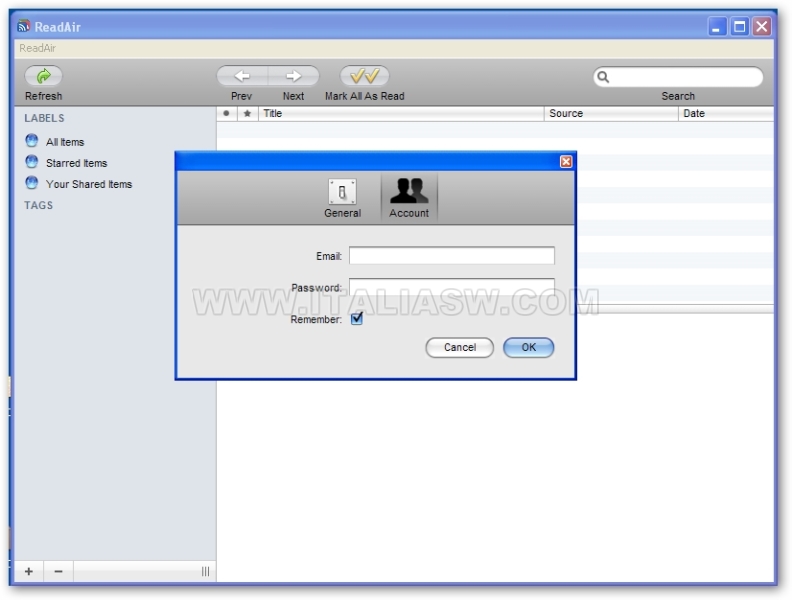Screen dimensions: 792x600
Task: Add a subscription with the plus button
Action: pos(29,571)
